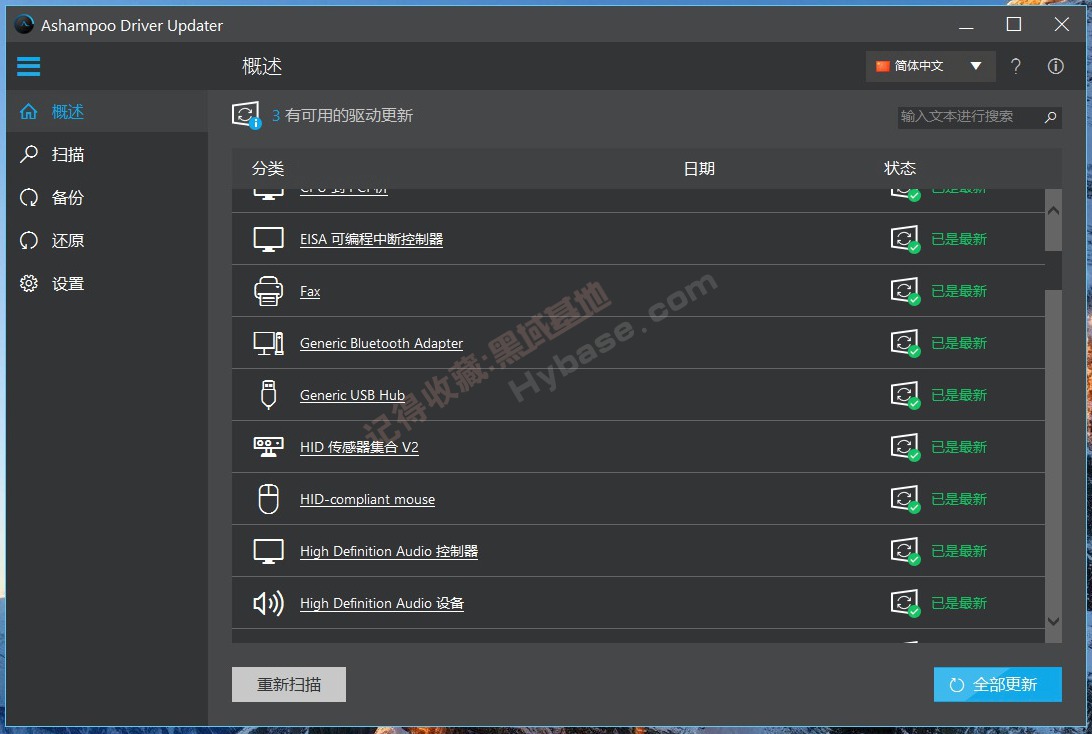Viewport: 1092px width, 734px height.
Task: Open the Generic Bluetooth Adapter link
Action: pos(381,343)
